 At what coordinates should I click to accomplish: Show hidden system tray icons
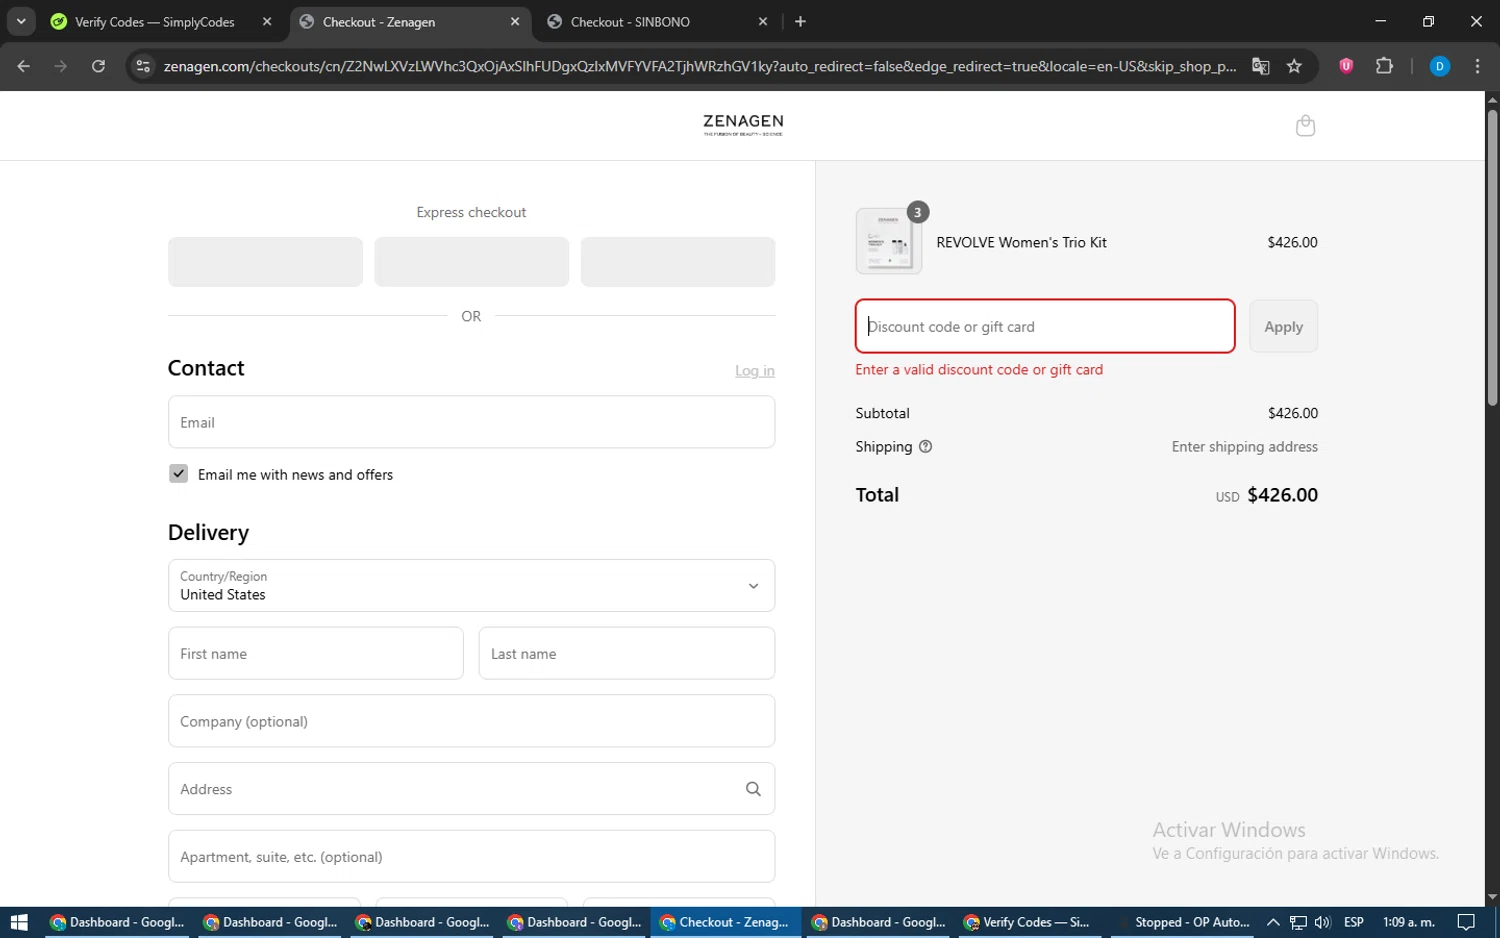pyautogui.click(x=1273, y=922)
